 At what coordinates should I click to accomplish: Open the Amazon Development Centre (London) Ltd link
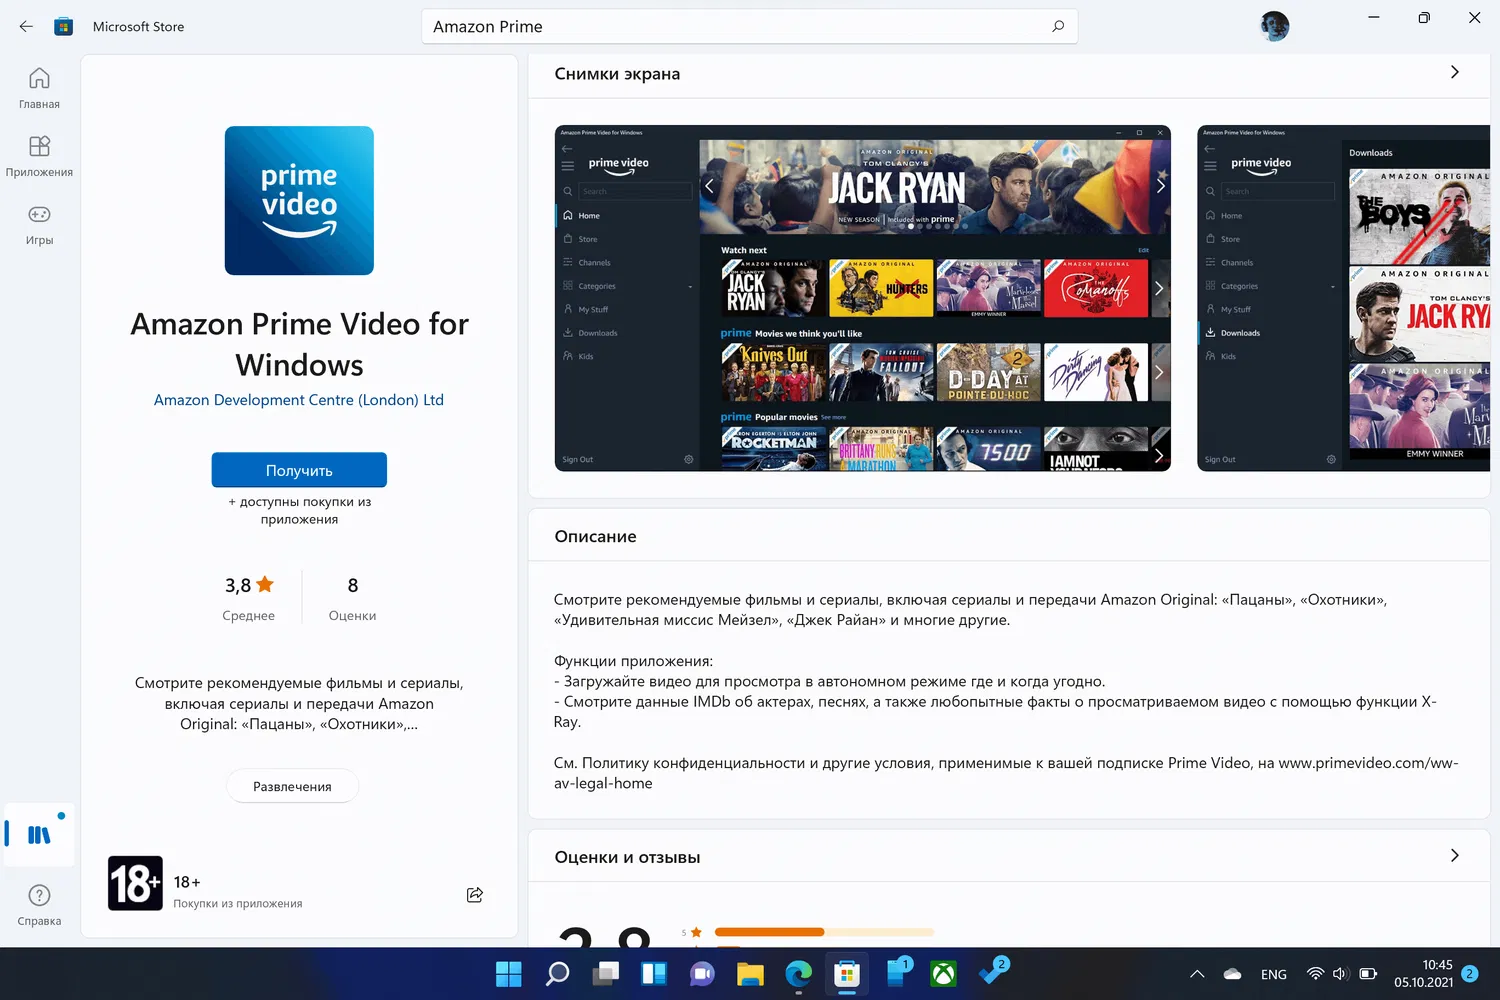(299, 400)
